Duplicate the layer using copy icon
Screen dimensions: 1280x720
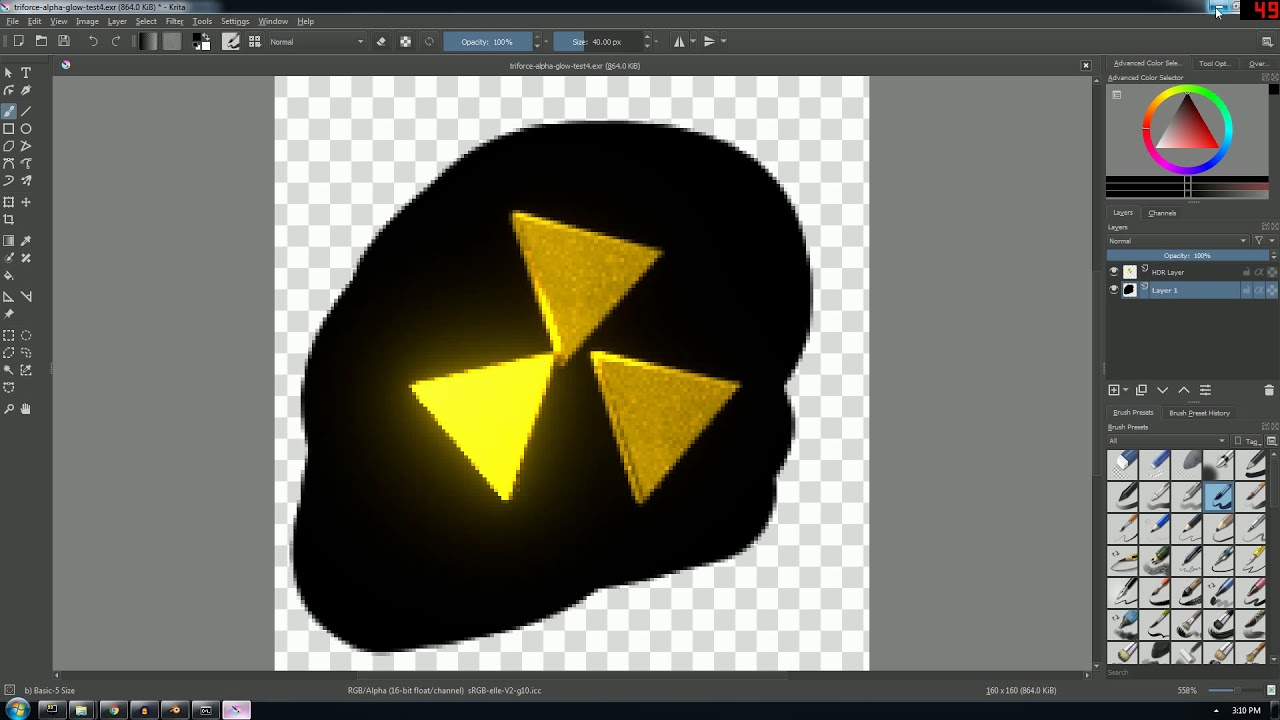(1141, 390)
